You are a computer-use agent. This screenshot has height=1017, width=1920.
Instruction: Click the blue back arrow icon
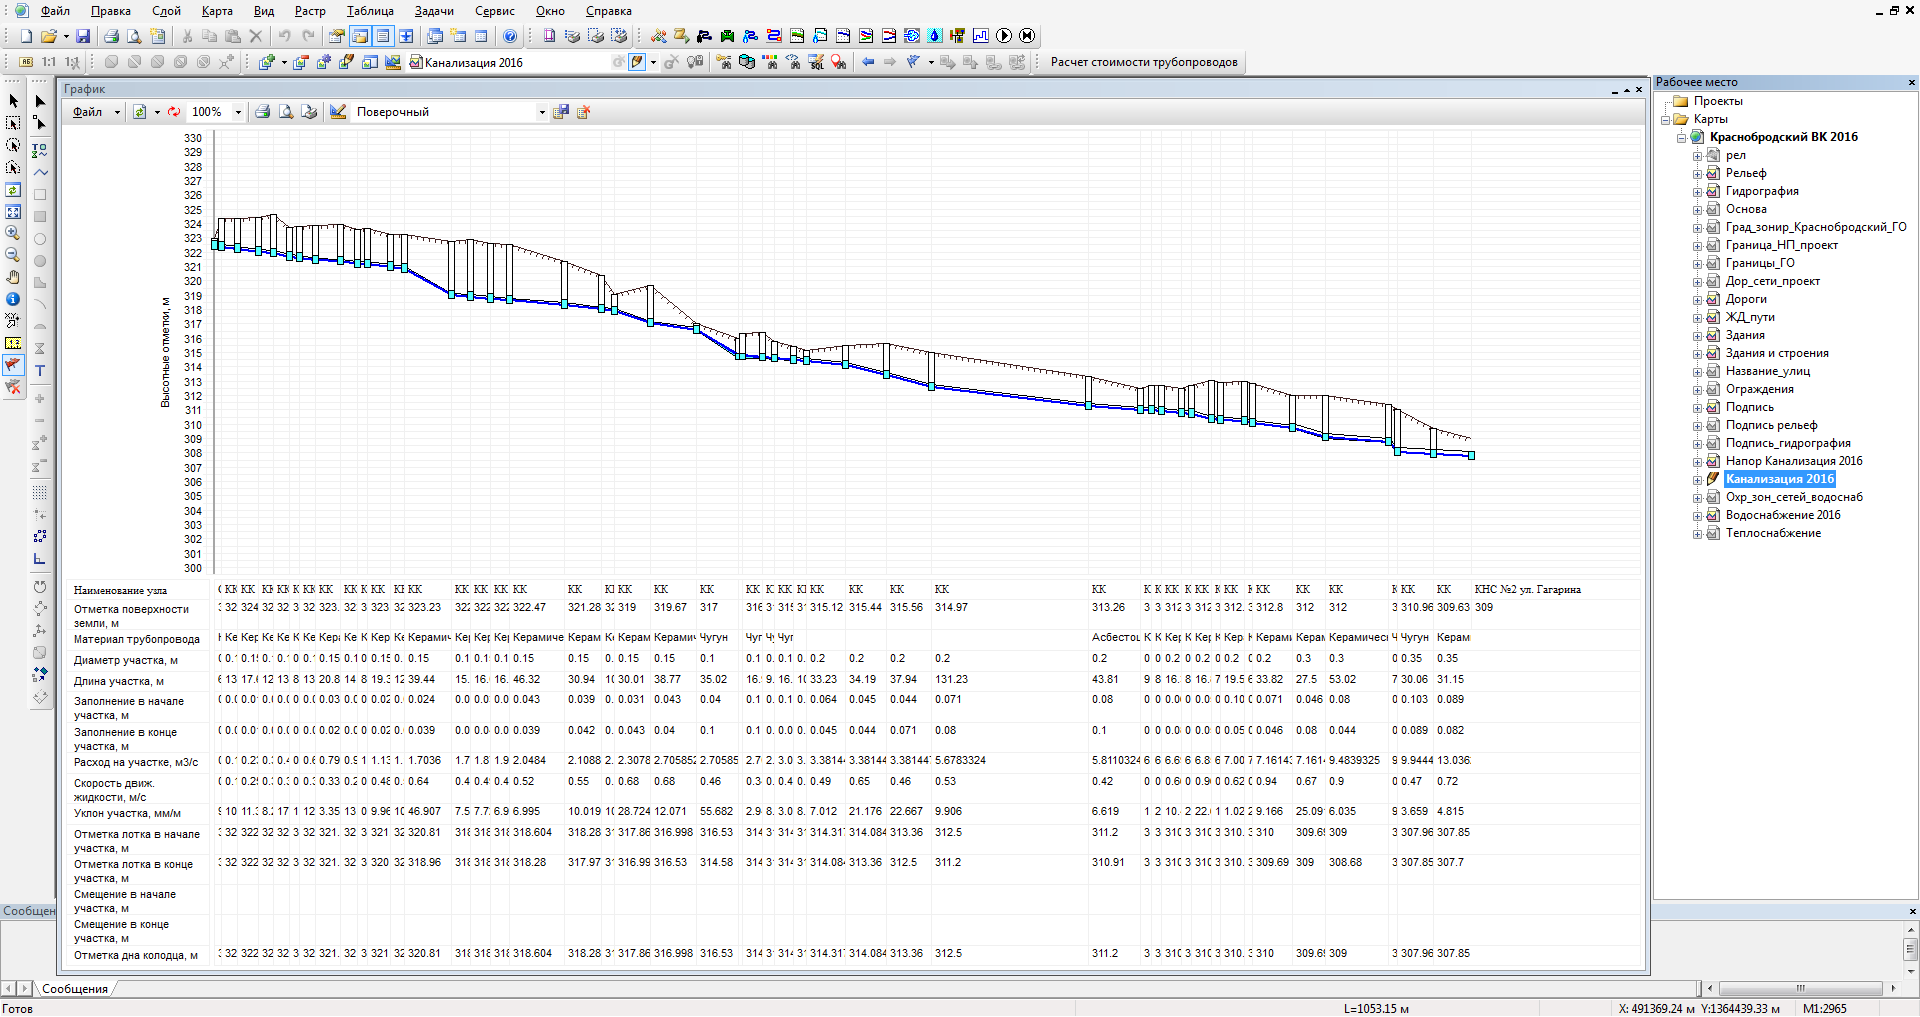click(868, 62)
